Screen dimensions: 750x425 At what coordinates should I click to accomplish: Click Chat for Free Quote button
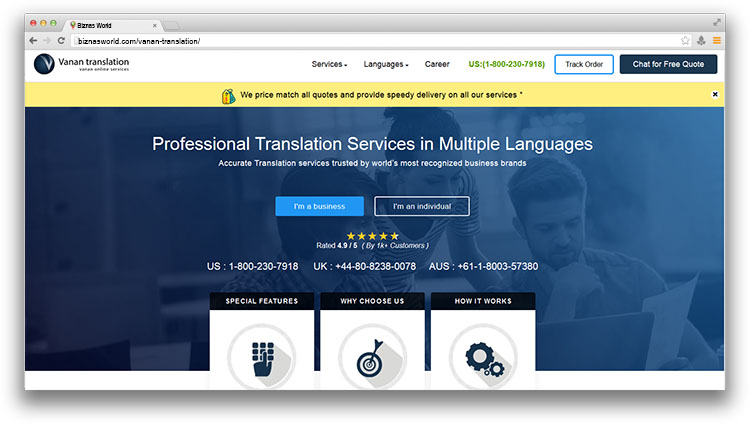668,64
